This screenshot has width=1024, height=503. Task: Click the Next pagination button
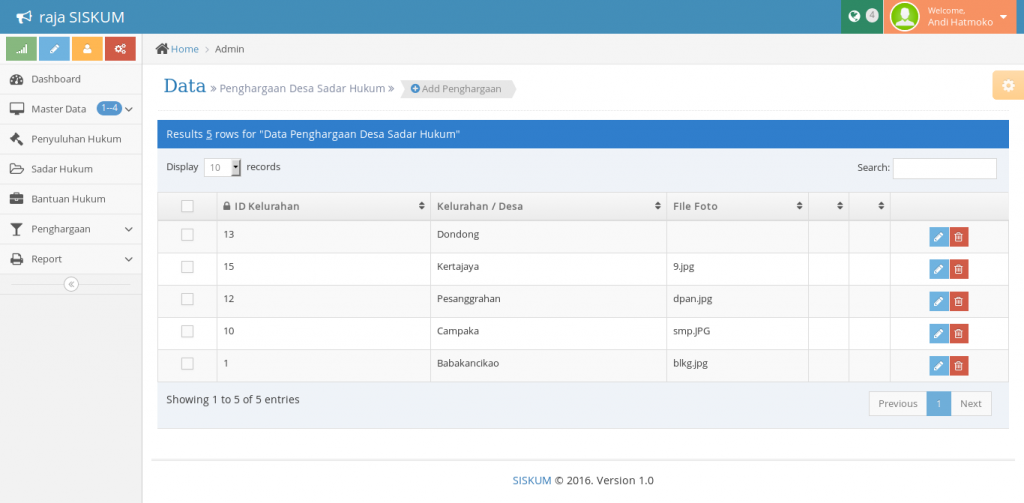[x=971, y=403]
